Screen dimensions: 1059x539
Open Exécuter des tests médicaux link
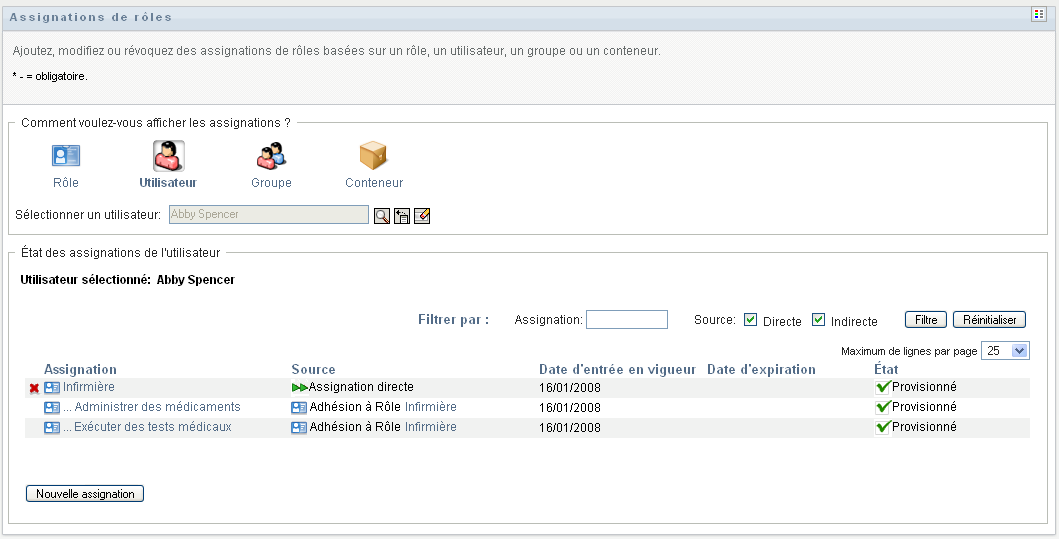tap(153, 427)
